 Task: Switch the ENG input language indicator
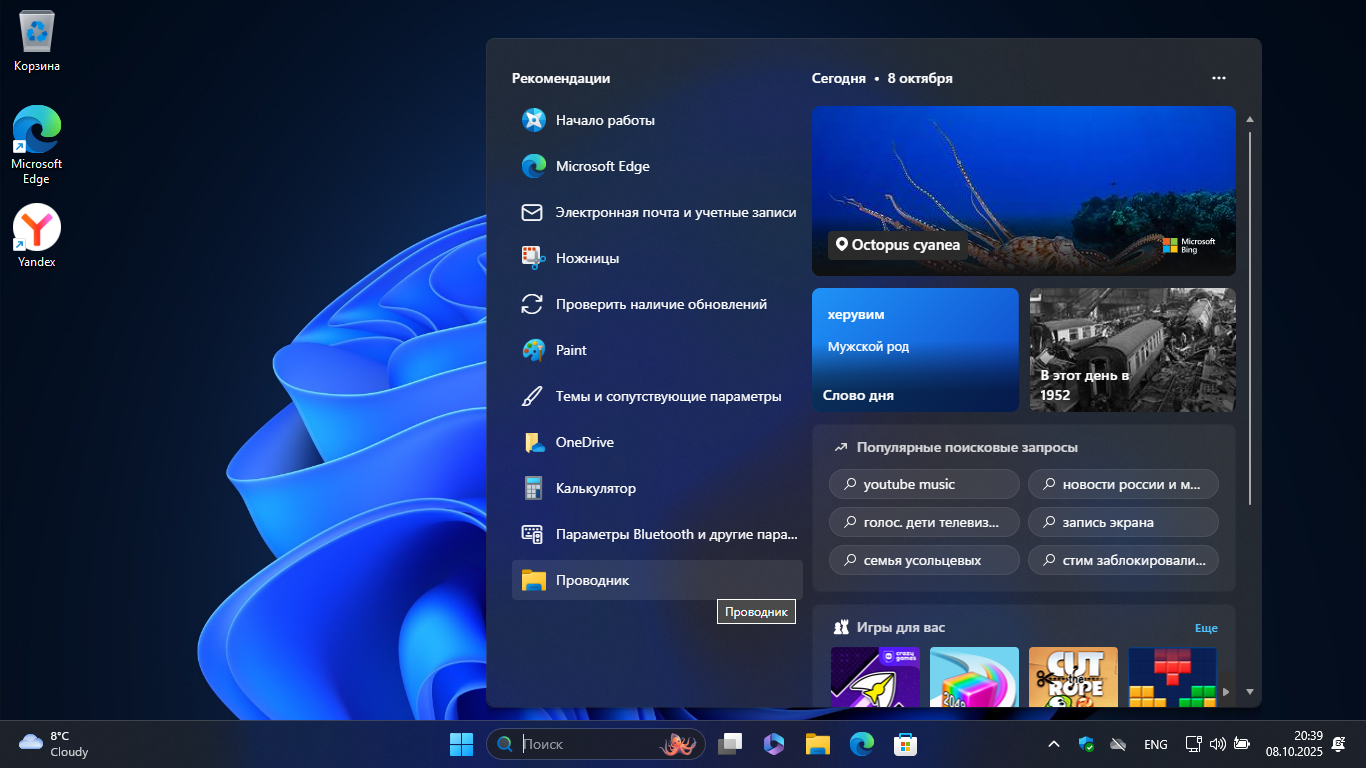(1155, 744)
